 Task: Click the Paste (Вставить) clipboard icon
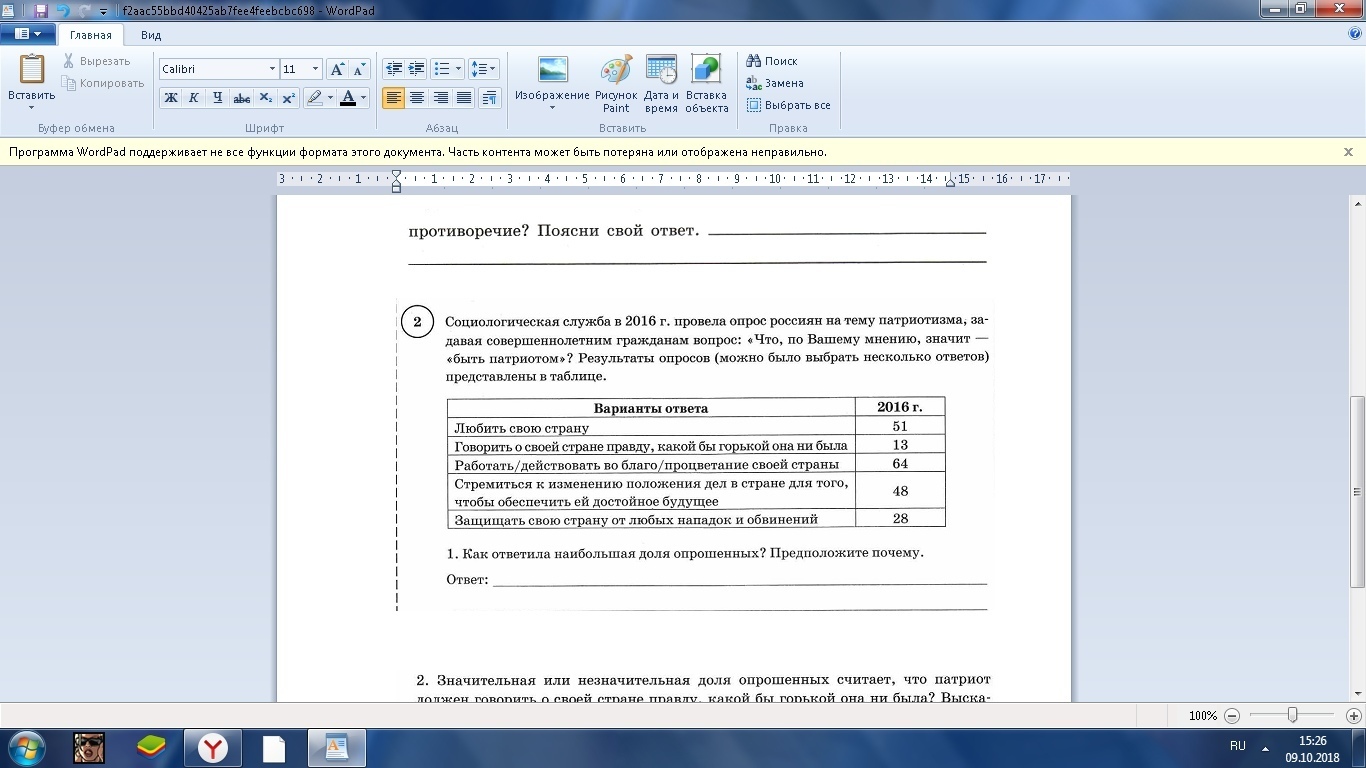pyautogui.click(x=32, y=70)
